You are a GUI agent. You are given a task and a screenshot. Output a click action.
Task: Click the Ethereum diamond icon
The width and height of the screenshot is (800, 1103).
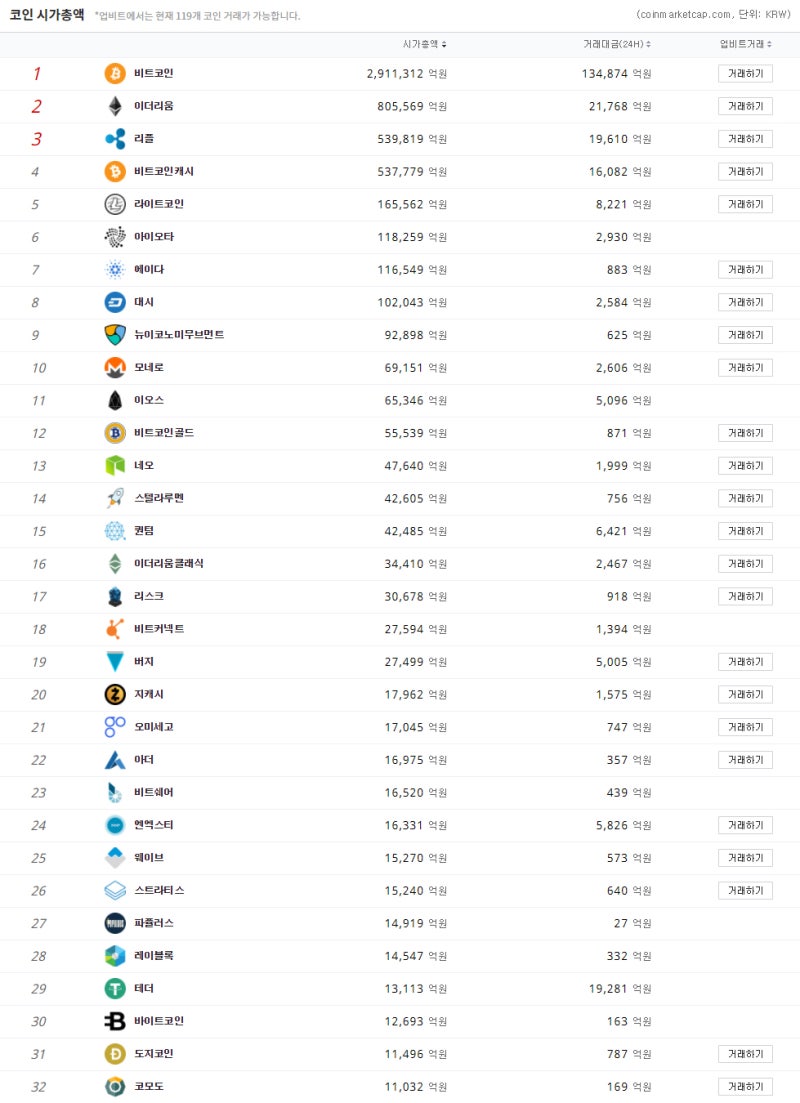115,106
